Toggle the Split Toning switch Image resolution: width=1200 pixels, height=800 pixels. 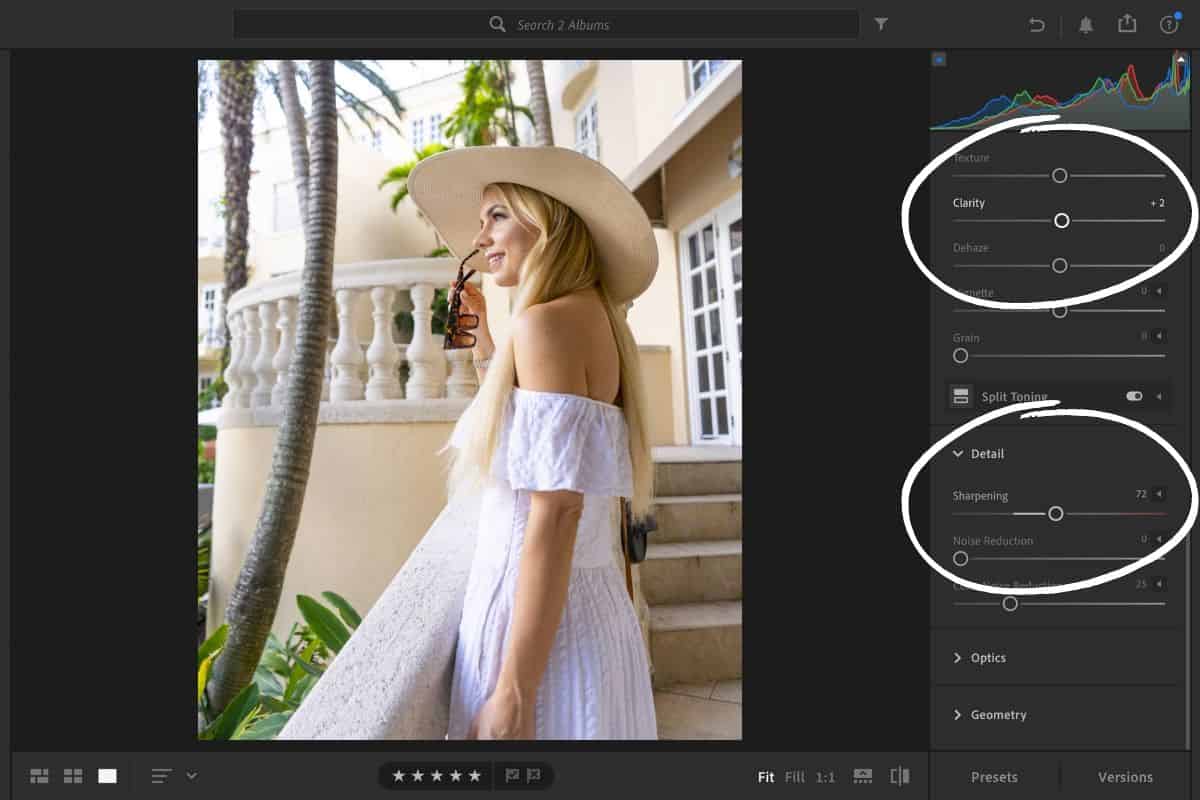pos(1134,396)
